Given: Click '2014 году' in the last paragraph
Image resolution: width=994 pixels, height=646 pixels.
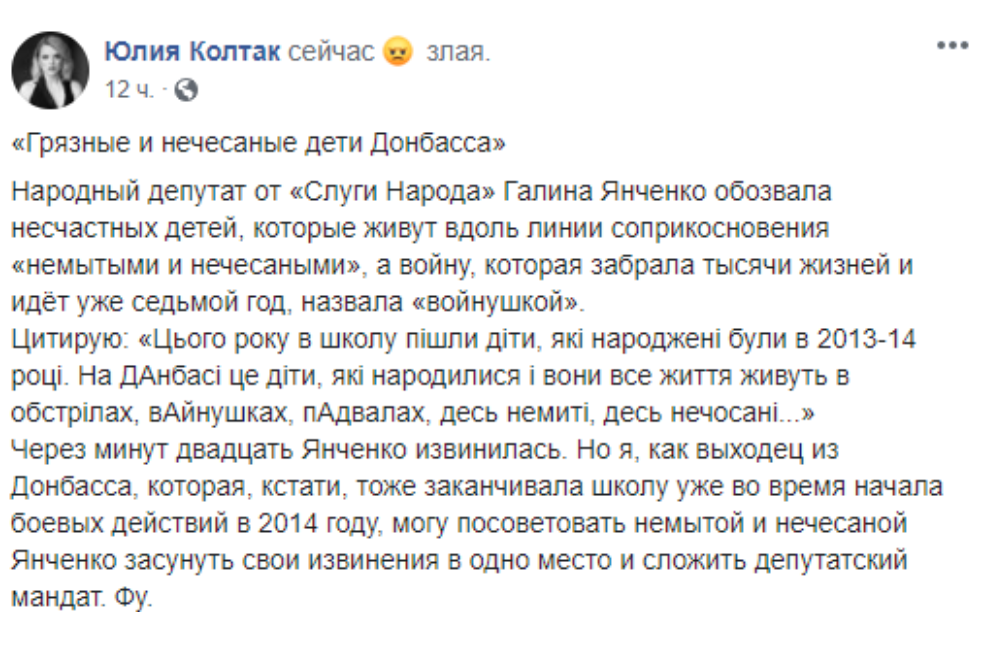Looking at the screenshot, I should 319,524.
